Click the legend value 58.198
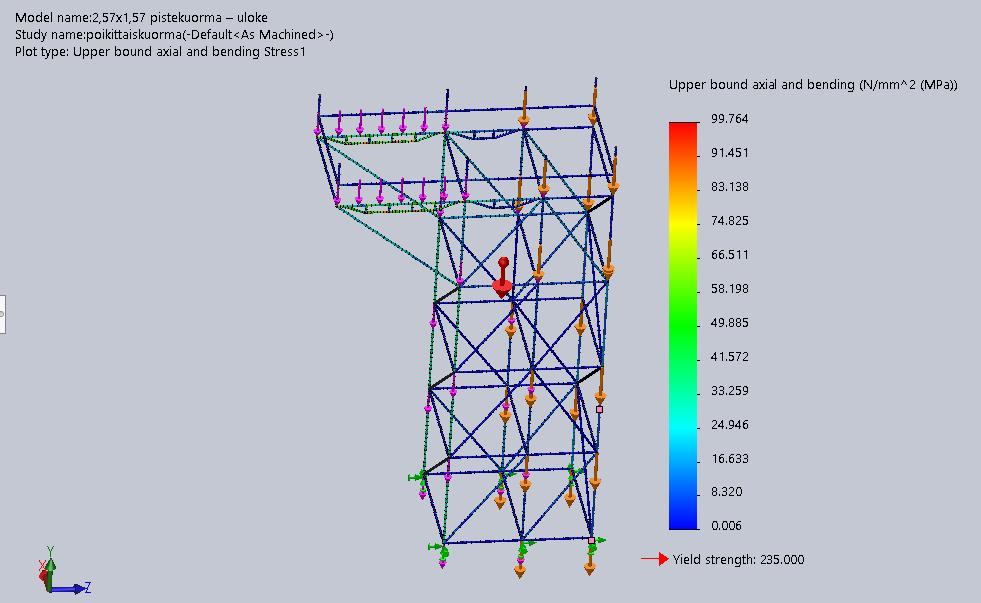 click(x=729, y=288)
